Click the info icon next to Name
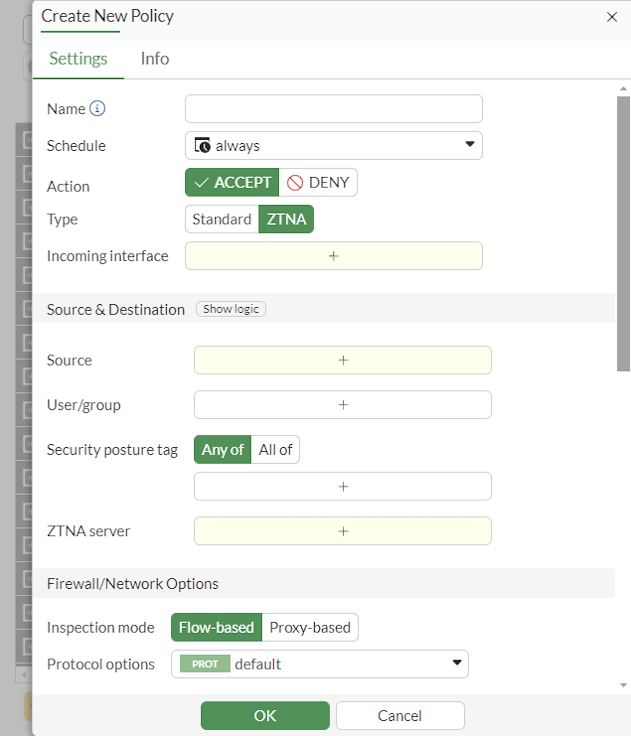Viewport: 631px width, 736px height. pyautogui.click(x=97, y=109)
